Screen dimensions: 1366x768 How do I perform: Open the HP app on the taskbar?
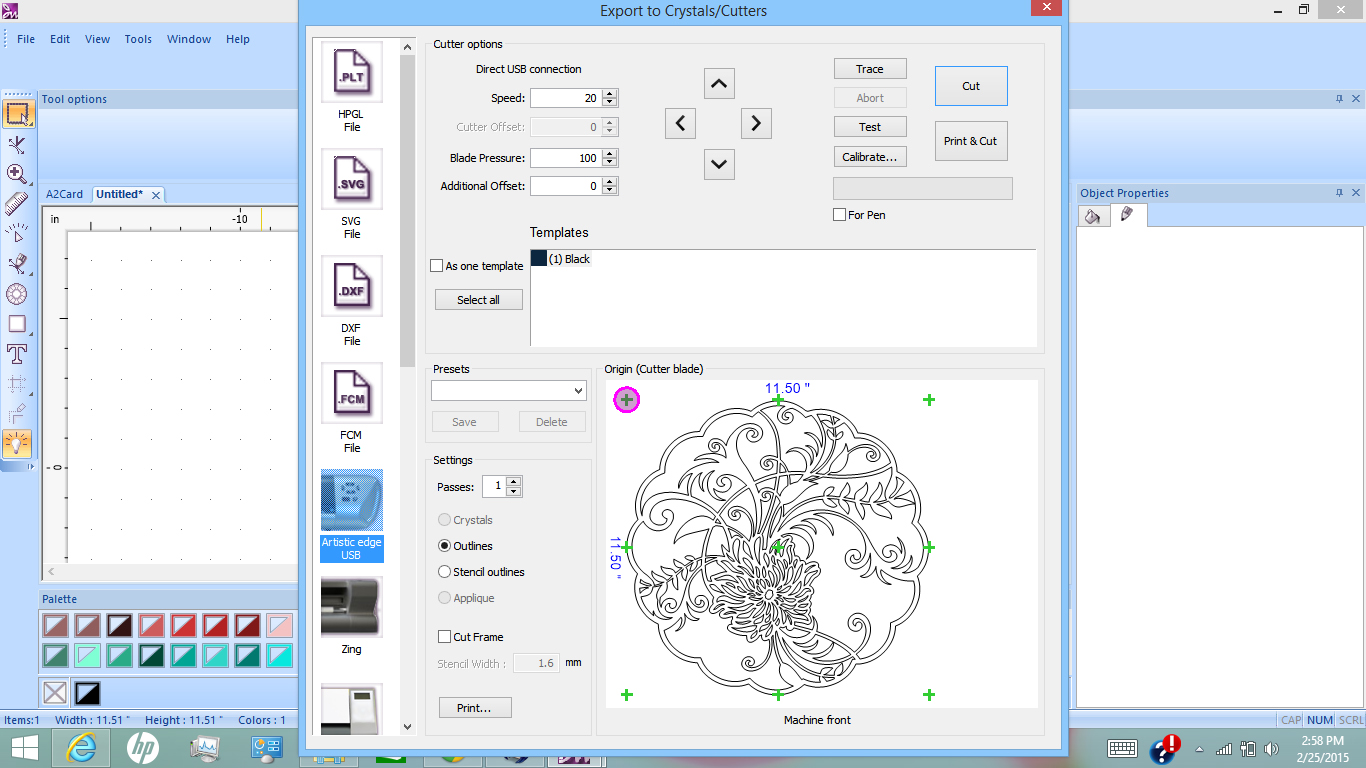click(143, 748)
